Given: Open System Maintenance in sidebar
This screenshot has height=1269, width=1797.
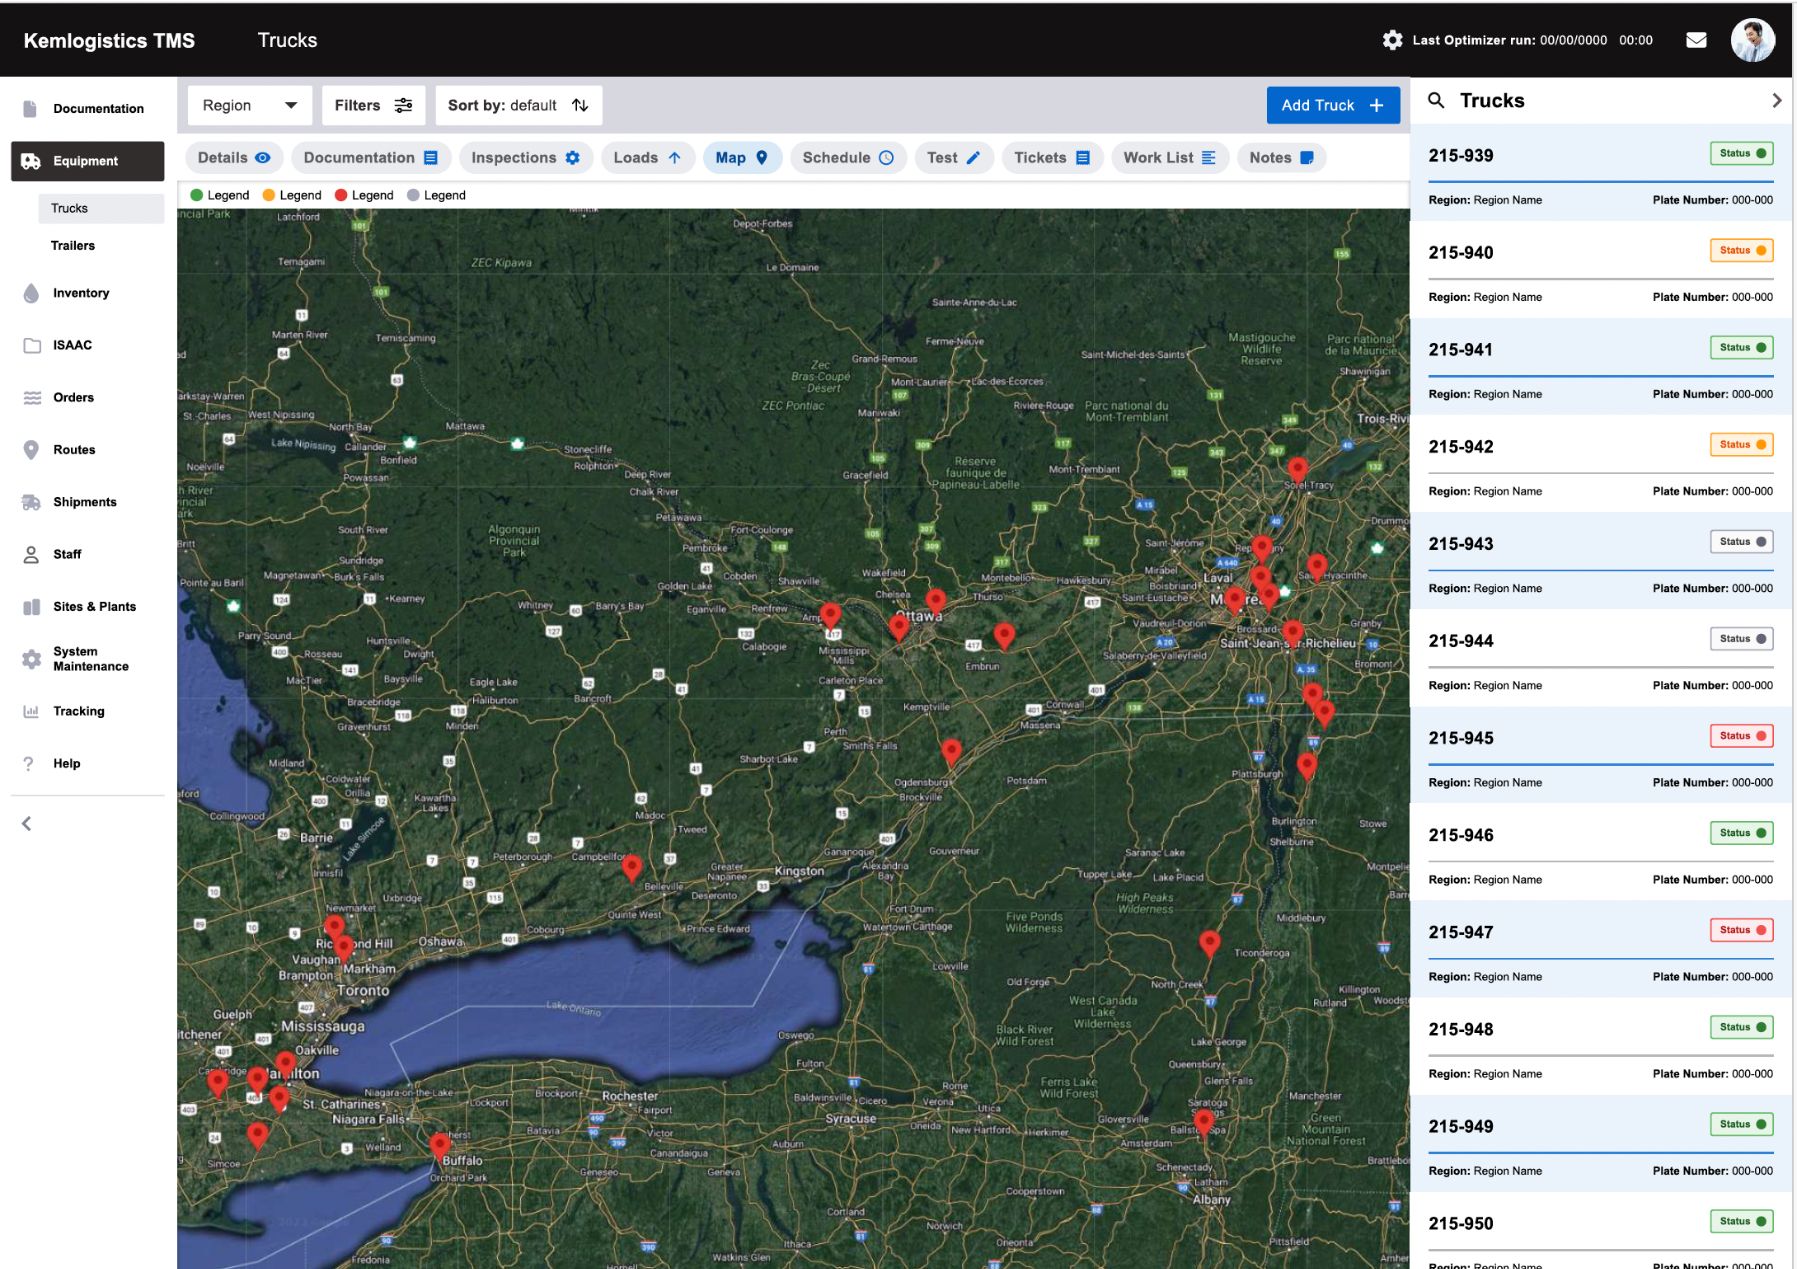Looking at the screenshot, I should pos(87,659).
